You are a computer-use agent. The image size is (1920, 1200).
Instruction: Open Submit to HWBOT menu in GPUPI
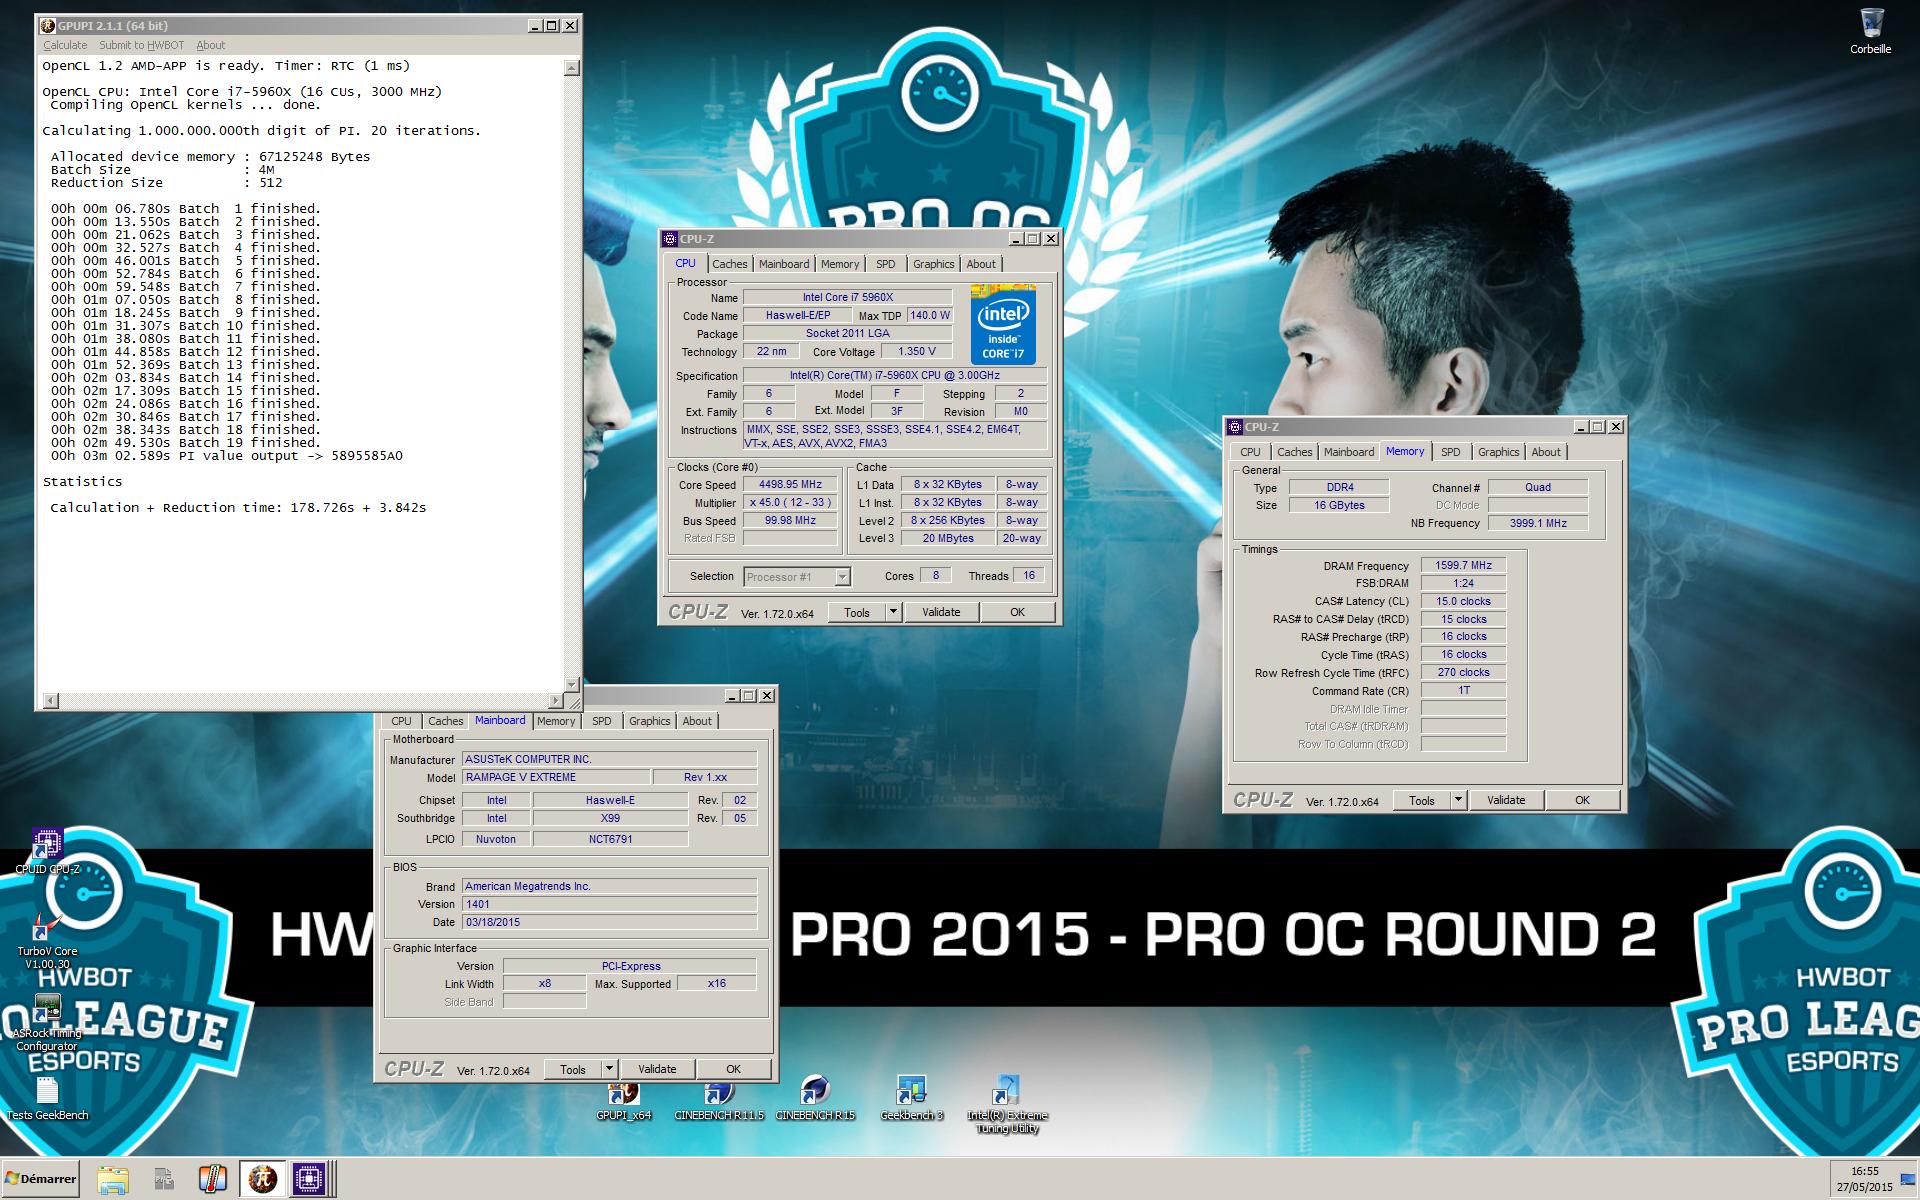141,45
